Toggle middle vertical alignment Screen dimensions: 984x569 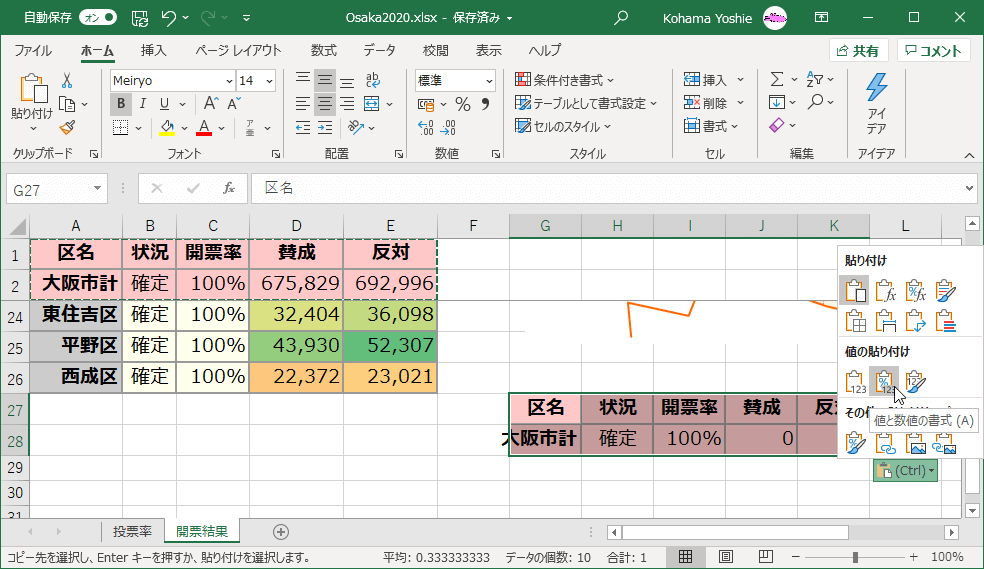[325, 80]
